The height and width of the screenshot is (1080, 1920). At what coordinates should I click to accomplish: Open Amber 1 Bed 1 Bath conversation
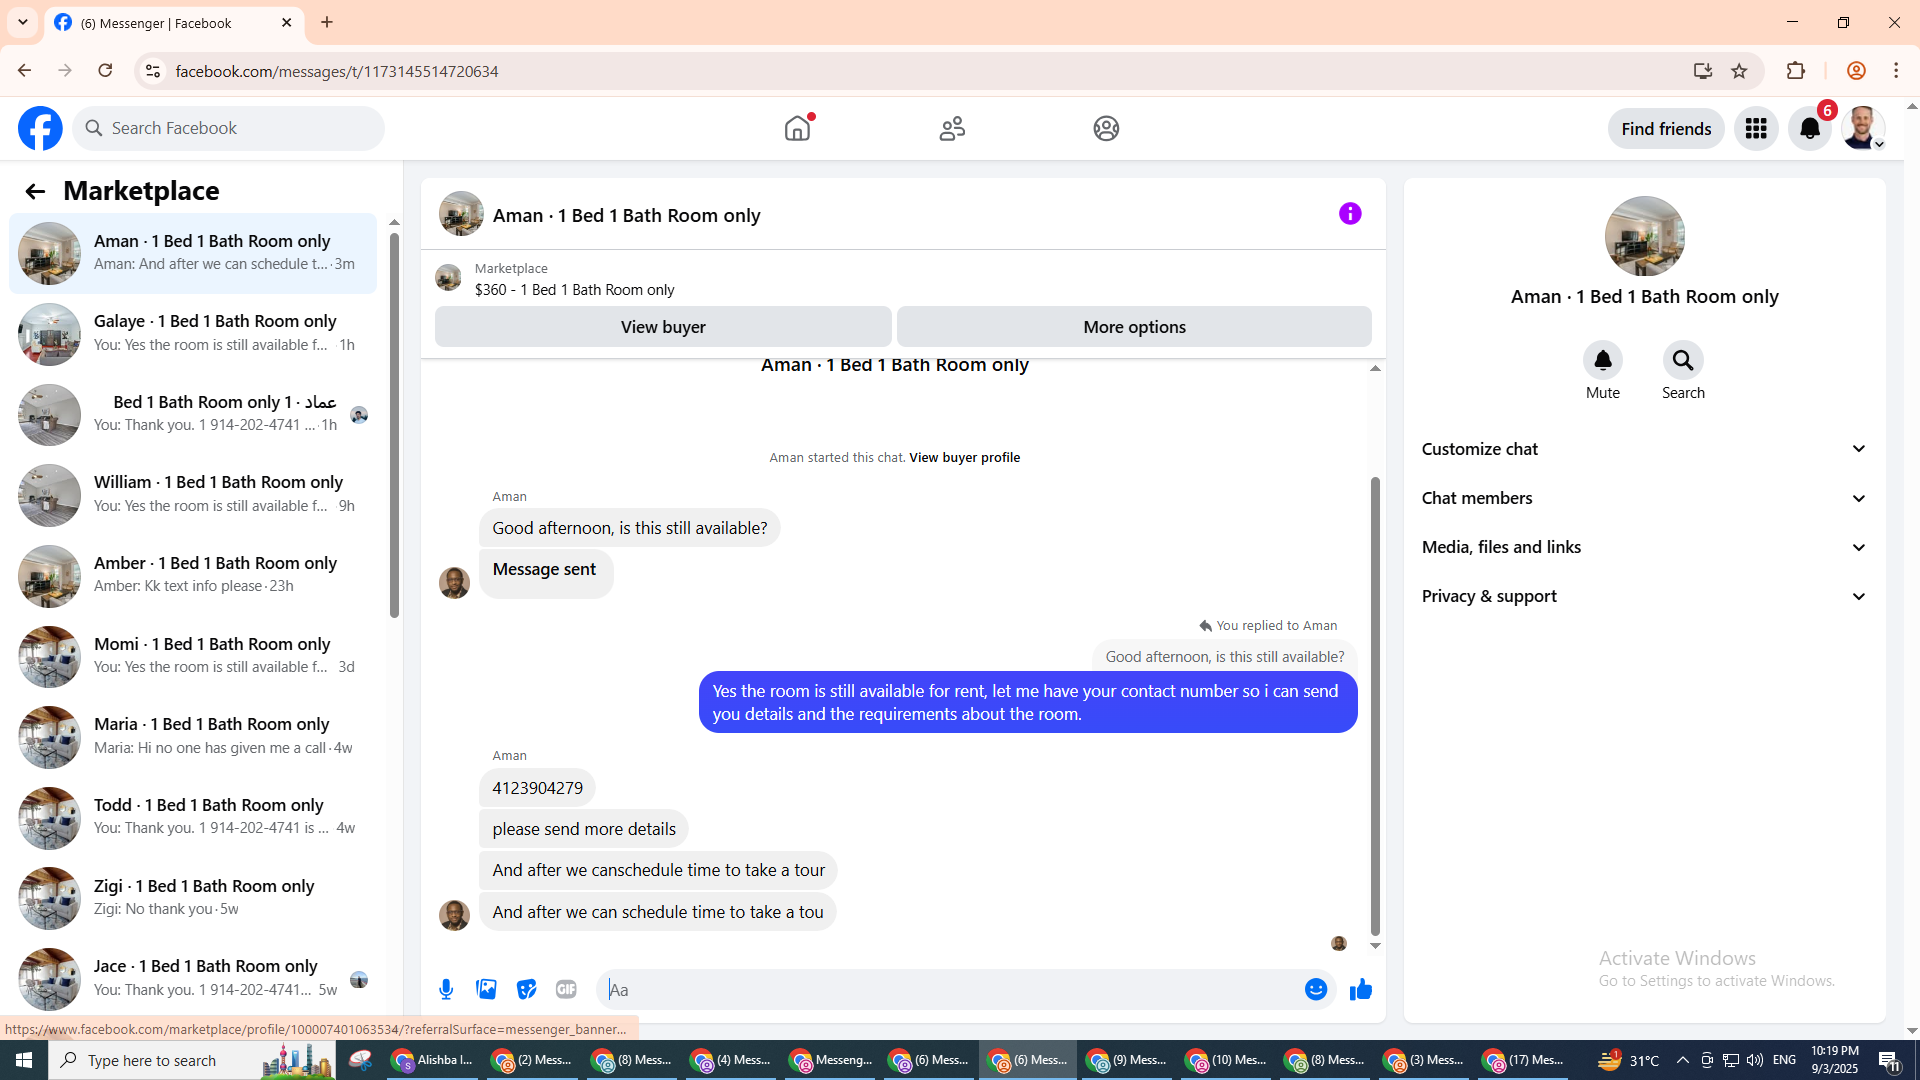(193, 575)
